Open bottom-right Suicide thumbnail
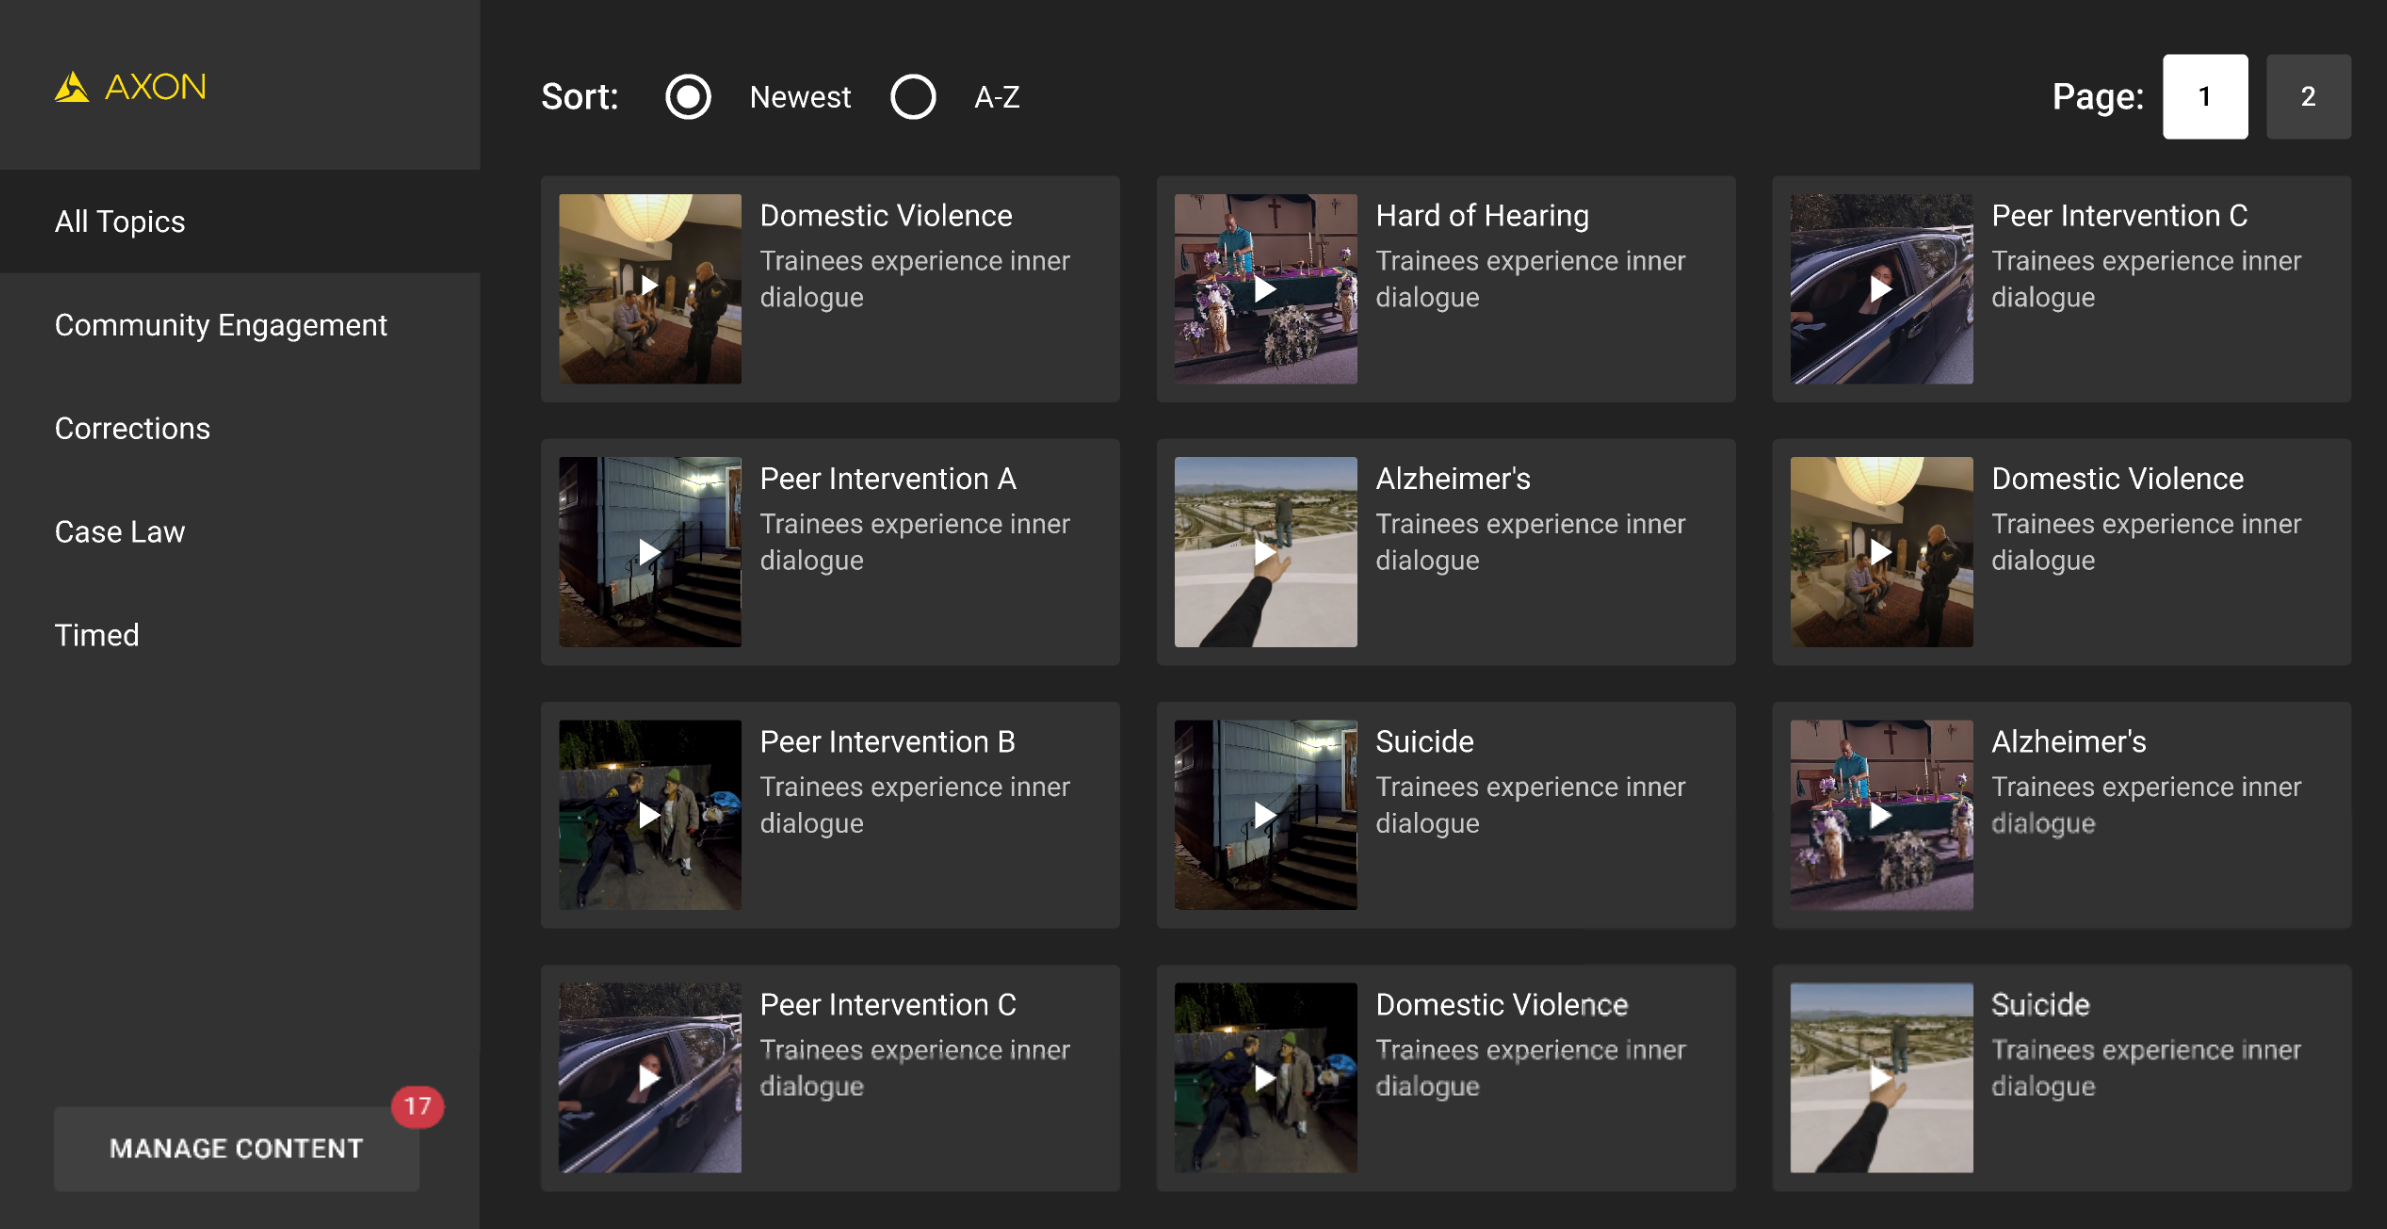Screen dimensions: 2387x1229 [1880, 1077]
